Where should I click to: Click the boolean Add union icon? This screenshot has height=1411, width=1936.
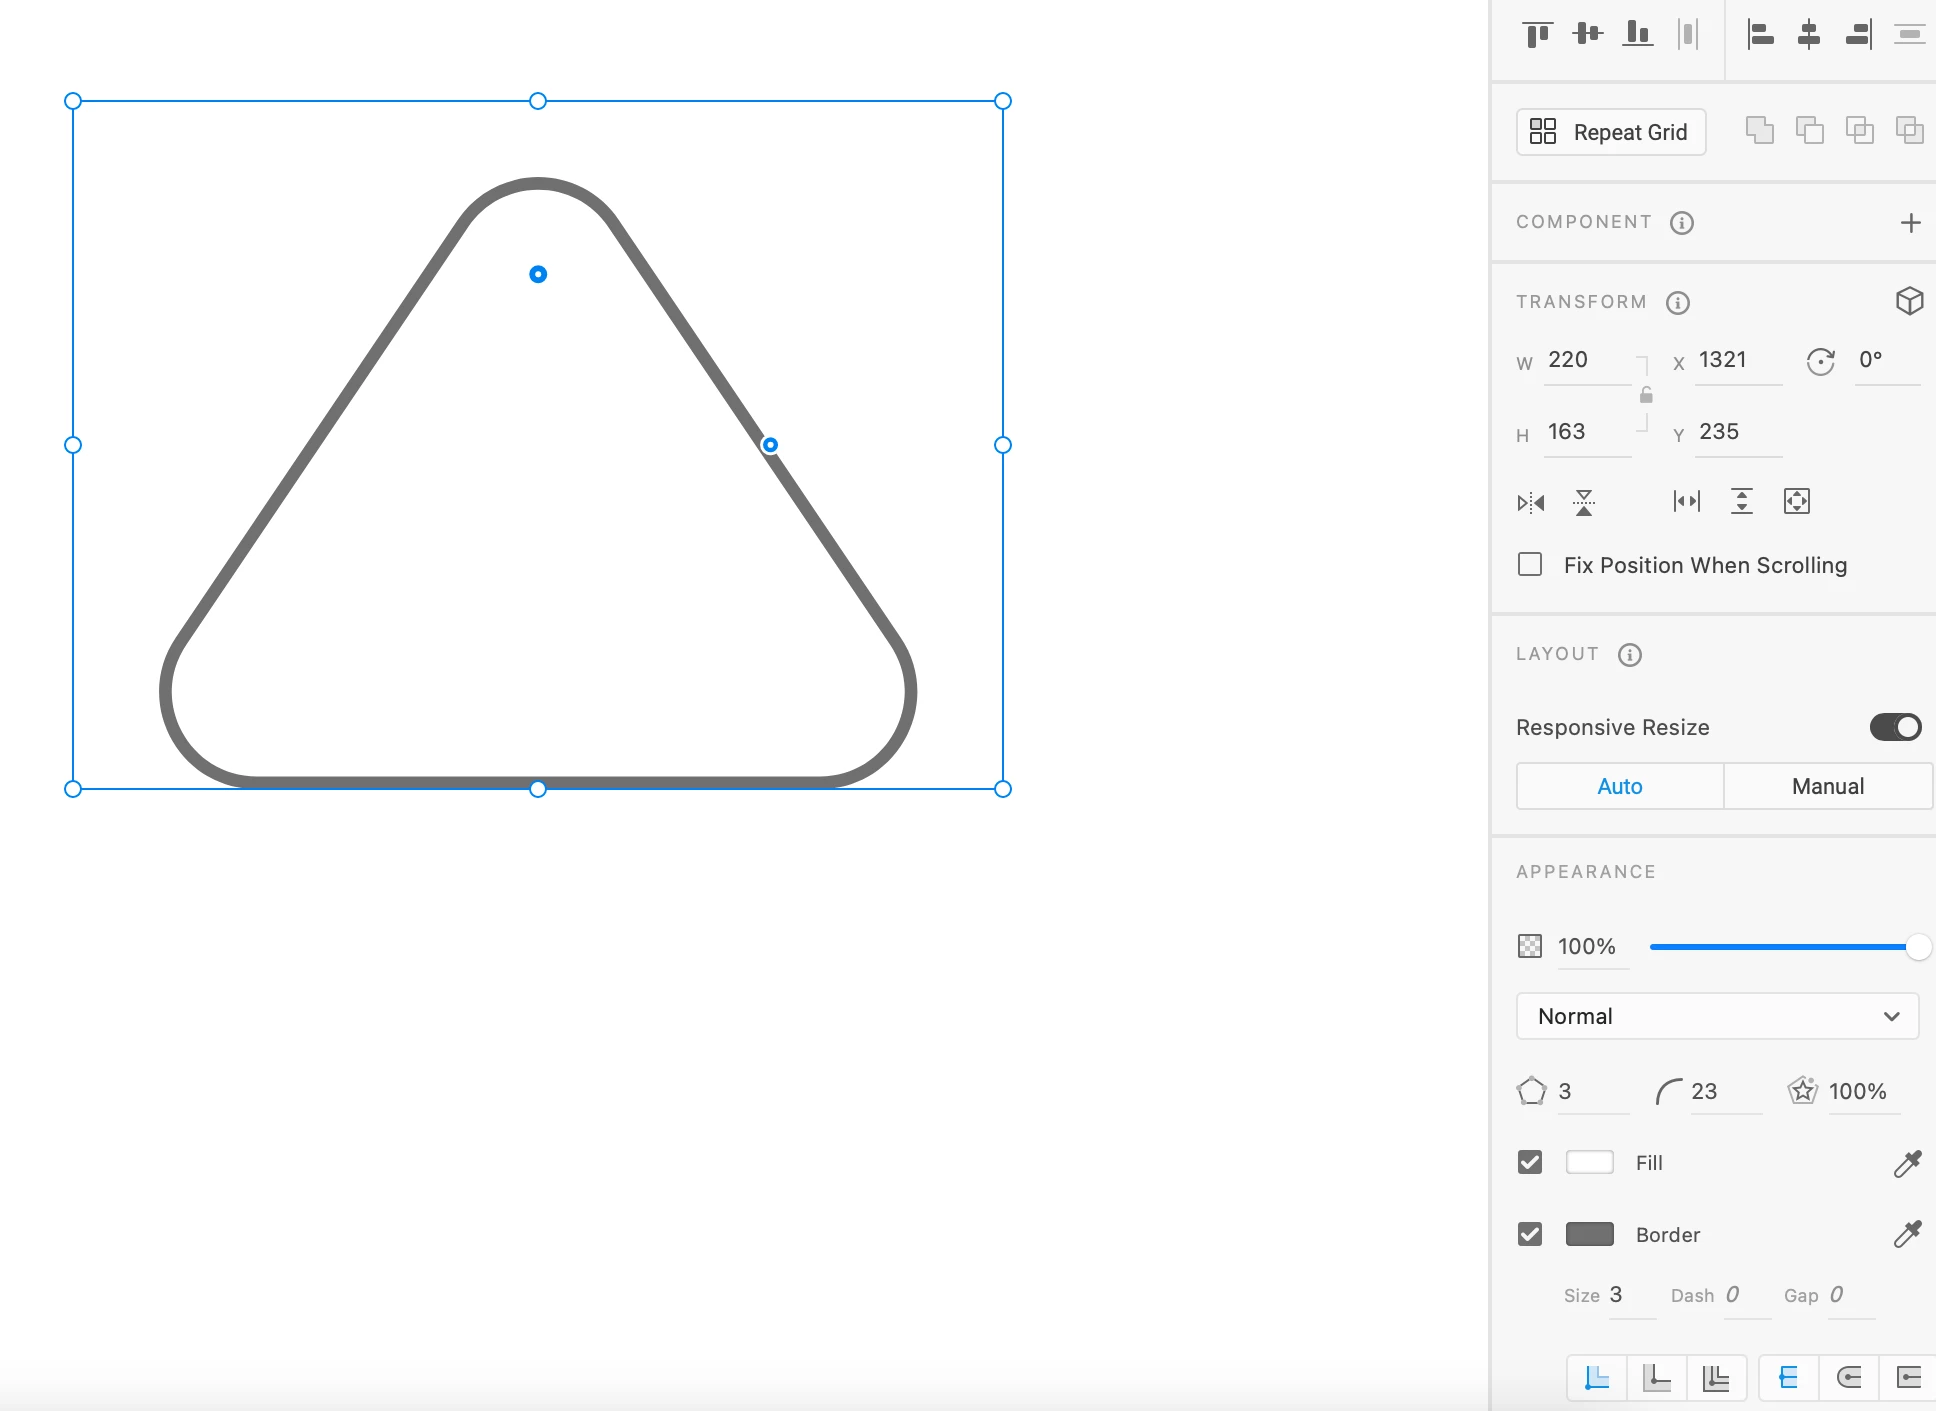[1759, 131]
